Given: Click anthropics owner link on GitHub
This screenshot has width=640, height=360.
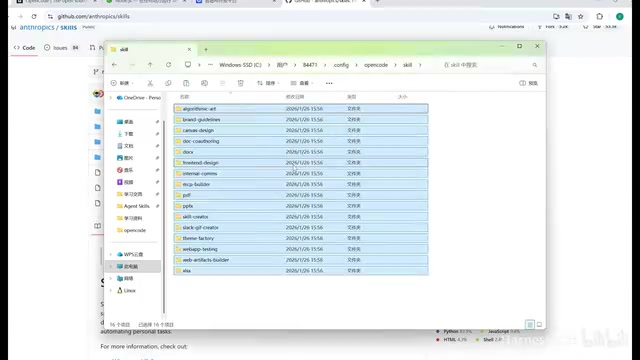Looking at the screenshot, I should coord(37,27).
